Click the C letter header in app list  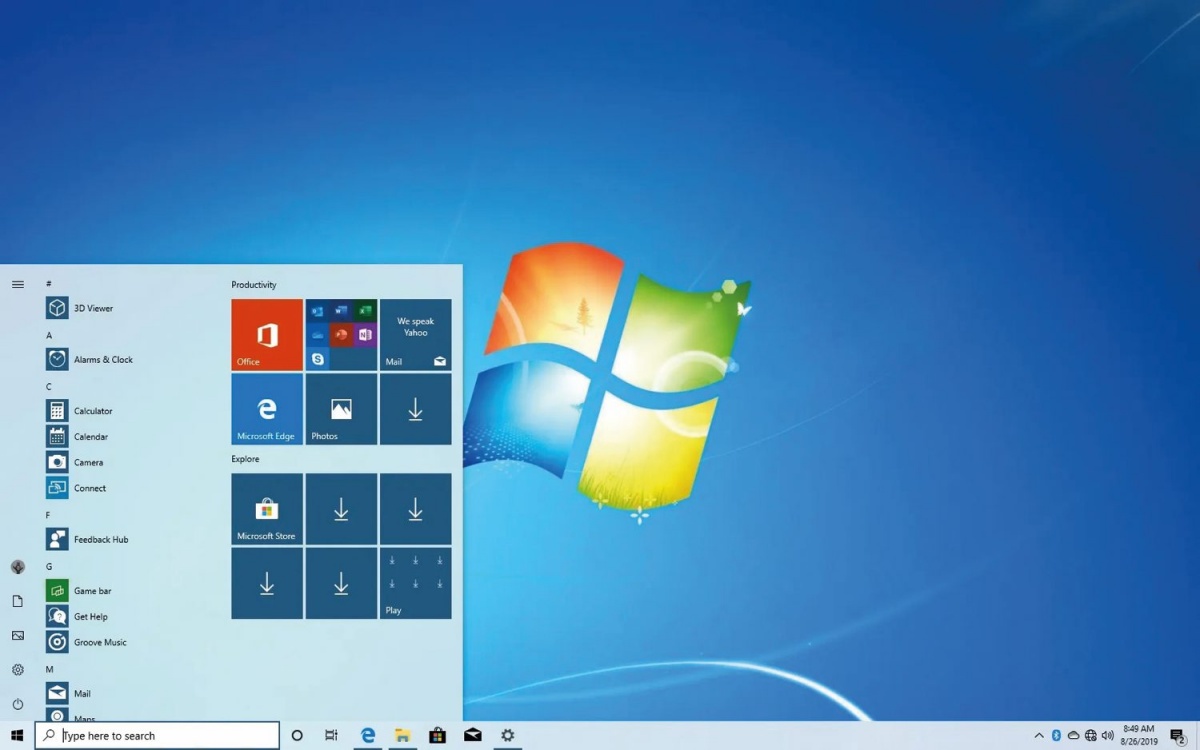(x=48, y=387)
